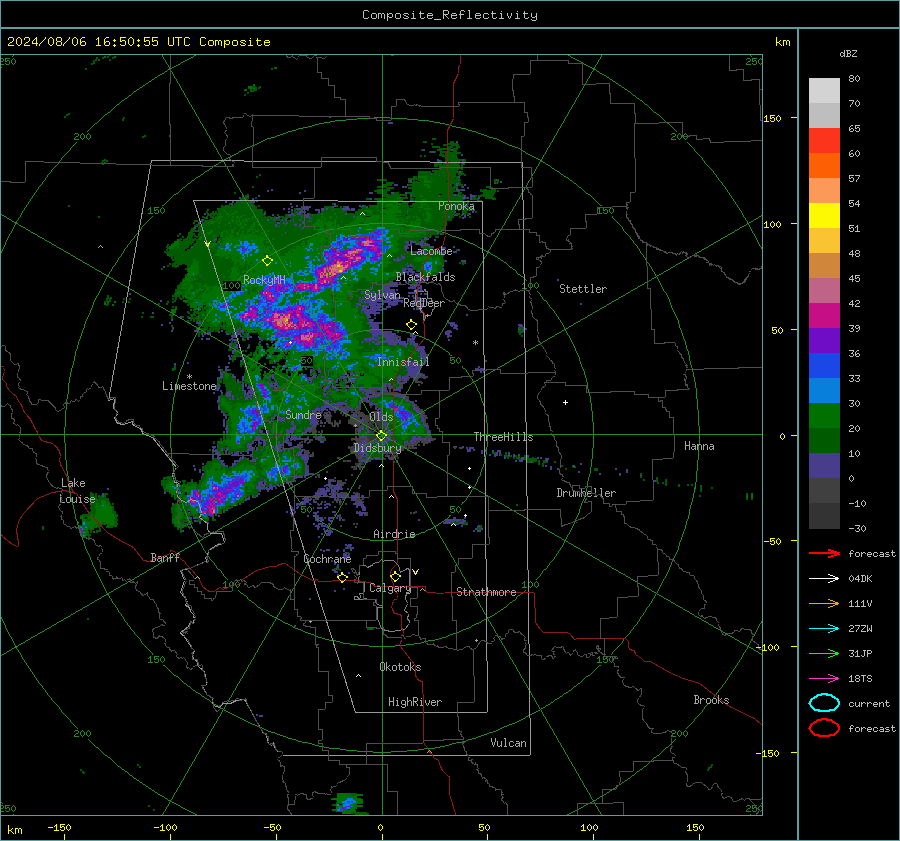This screenshot has width=900, height=841.
Task: Click the ThreeHills town label
Action: (503, 437)
